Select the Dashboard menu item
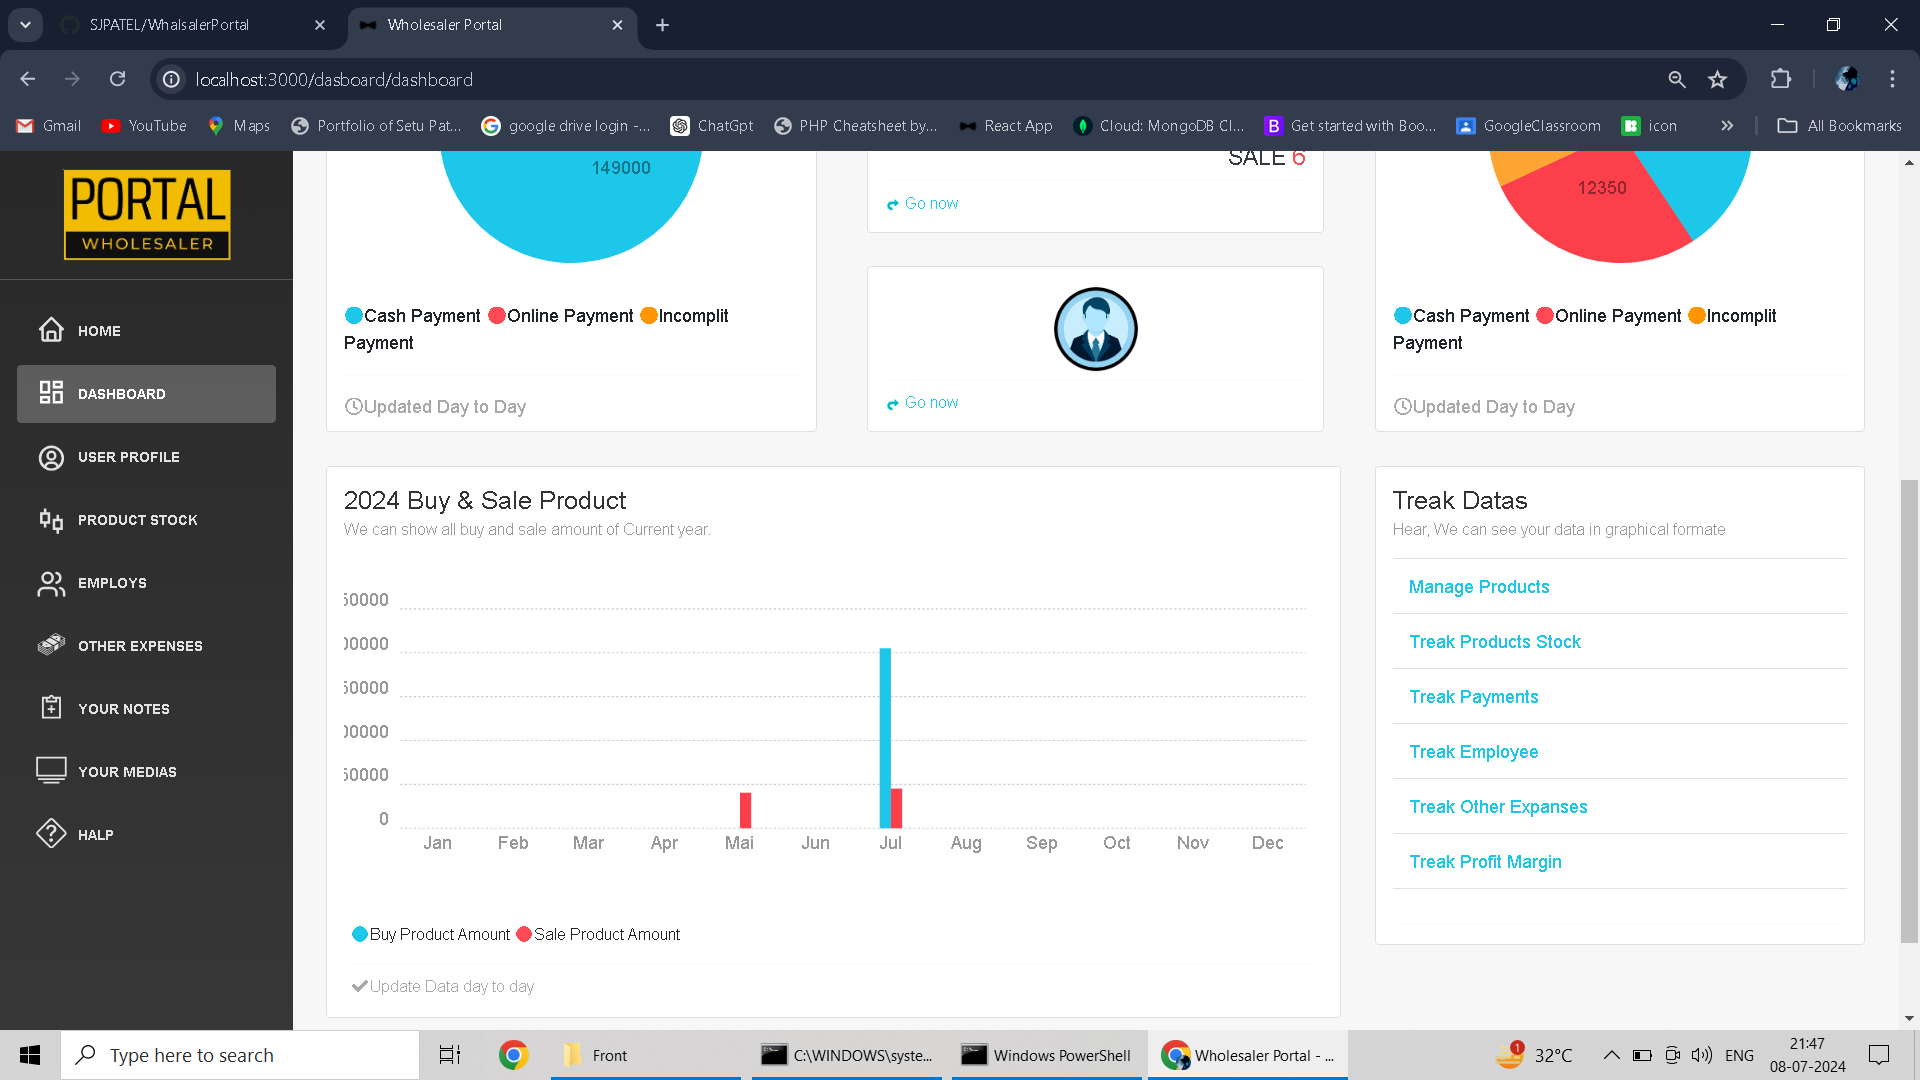This screenshot has height=1080, width=1920. (146, 394)
